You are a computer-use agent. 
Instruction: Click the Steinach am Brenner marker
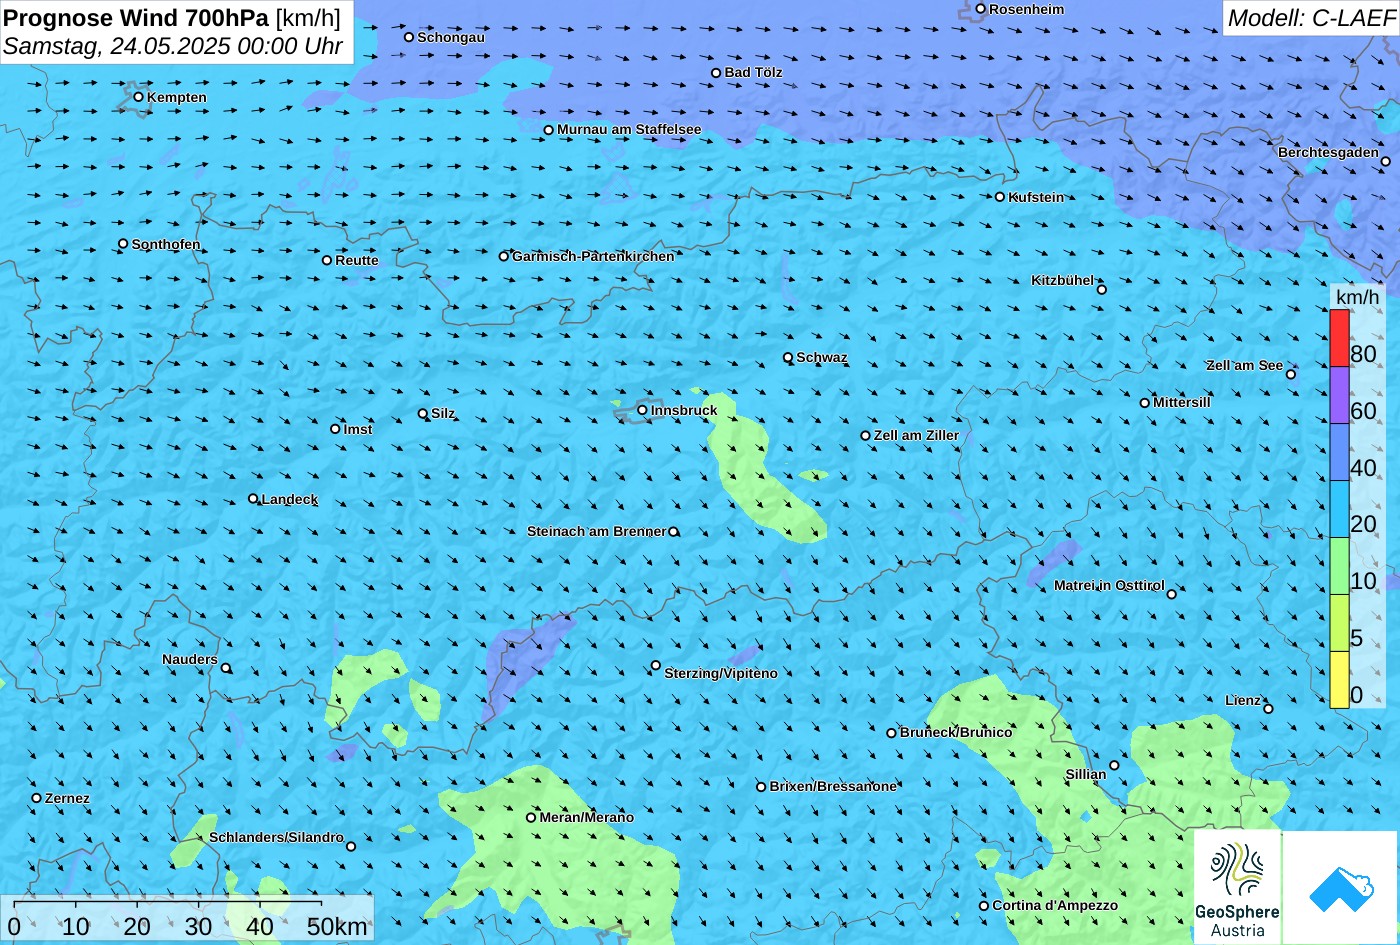pyautogui.click(x=674, y=532)
